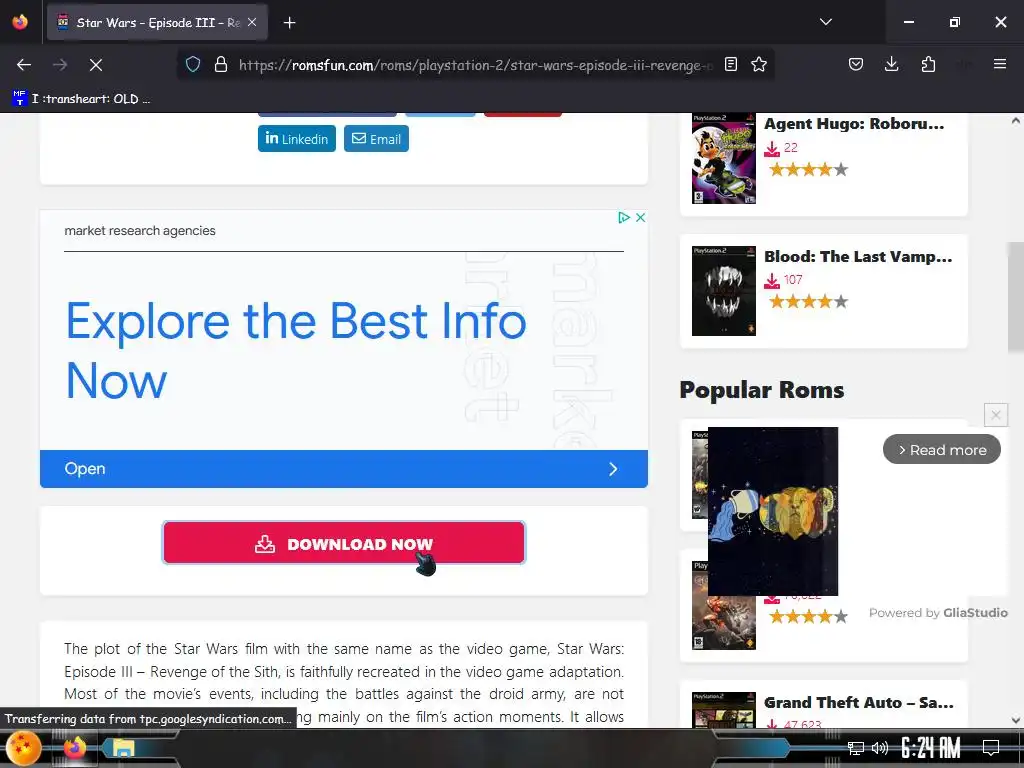Open the Pocket save icon

856,65
